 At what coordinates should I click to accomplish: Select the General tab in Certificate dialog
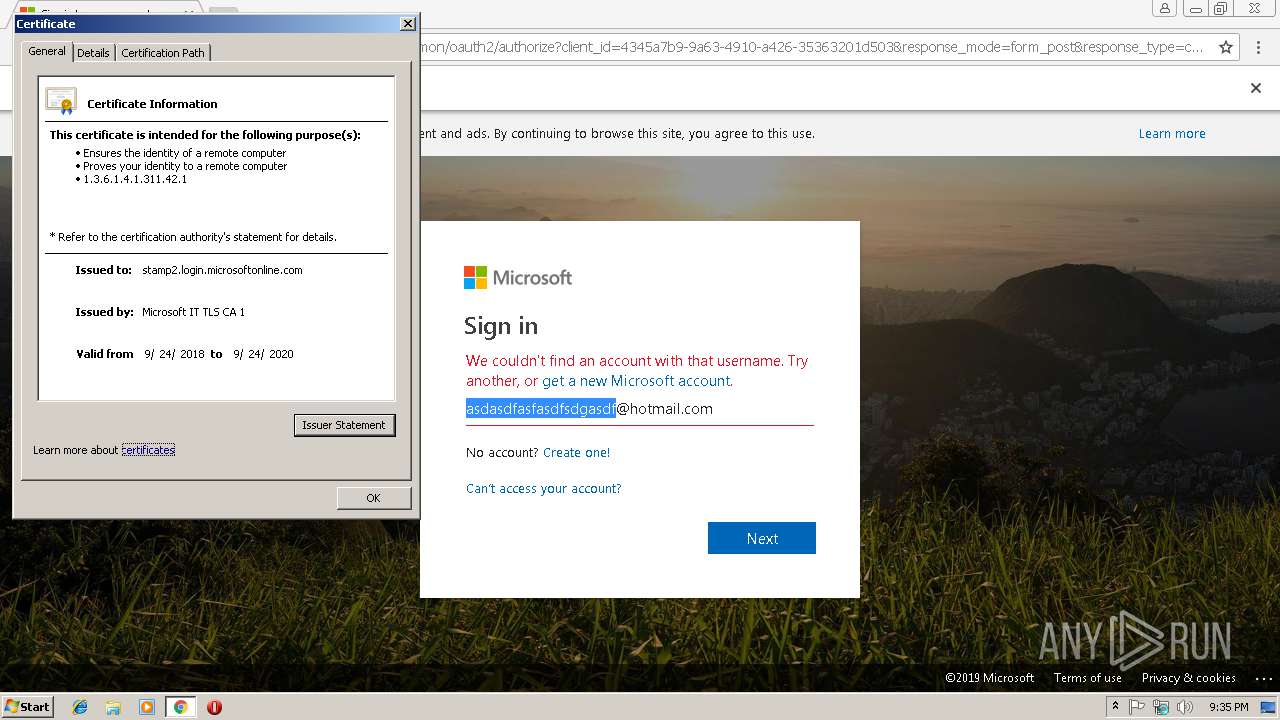point(47,51)
